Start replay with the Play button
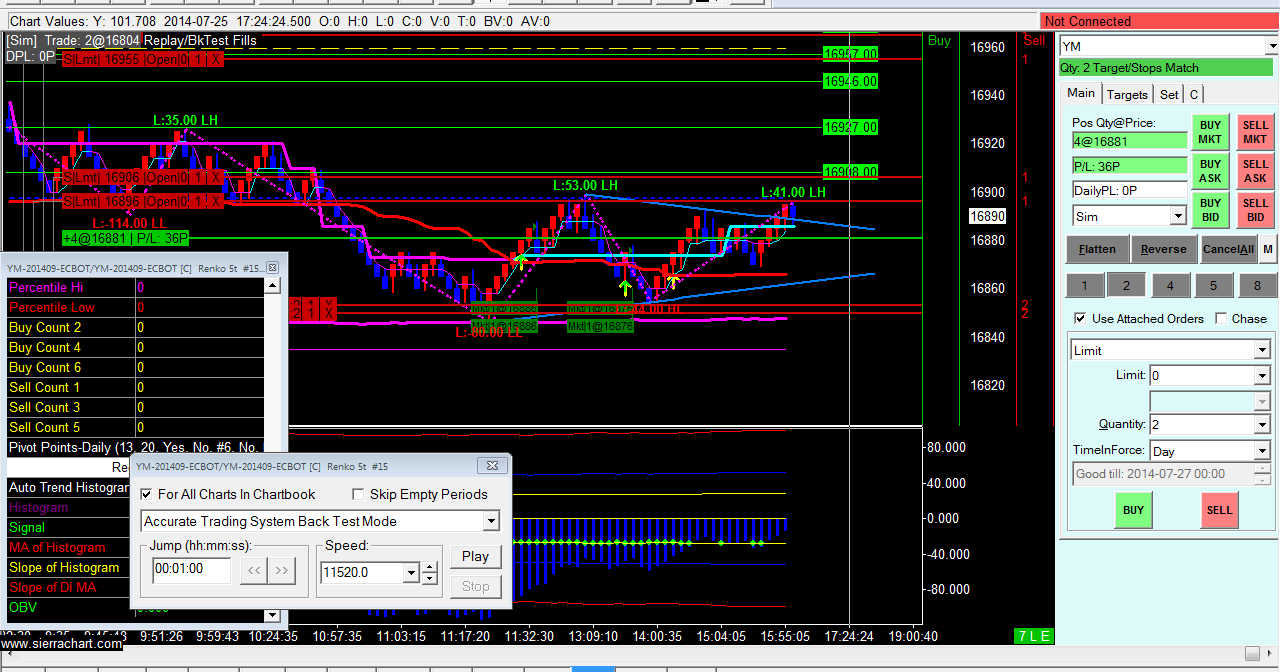 475,556
